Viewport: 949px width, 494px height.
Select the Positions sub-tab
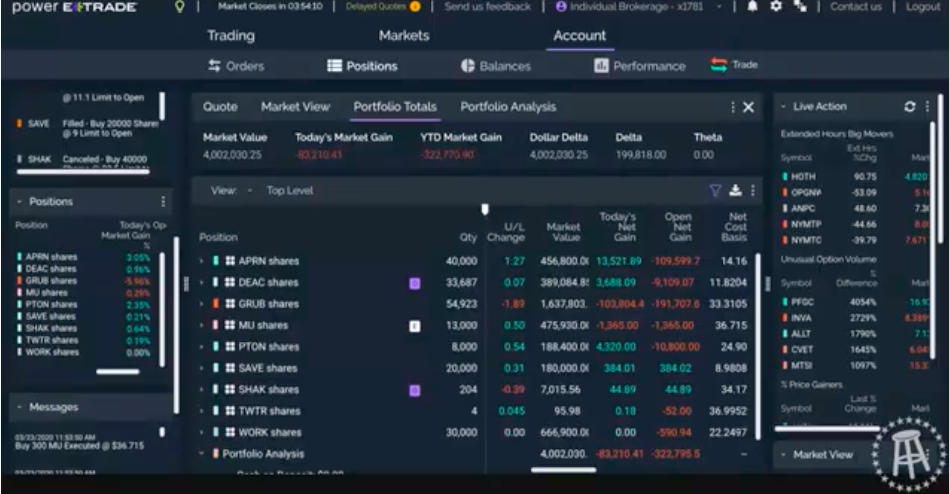pyautogui.click(x=363, y=66)
